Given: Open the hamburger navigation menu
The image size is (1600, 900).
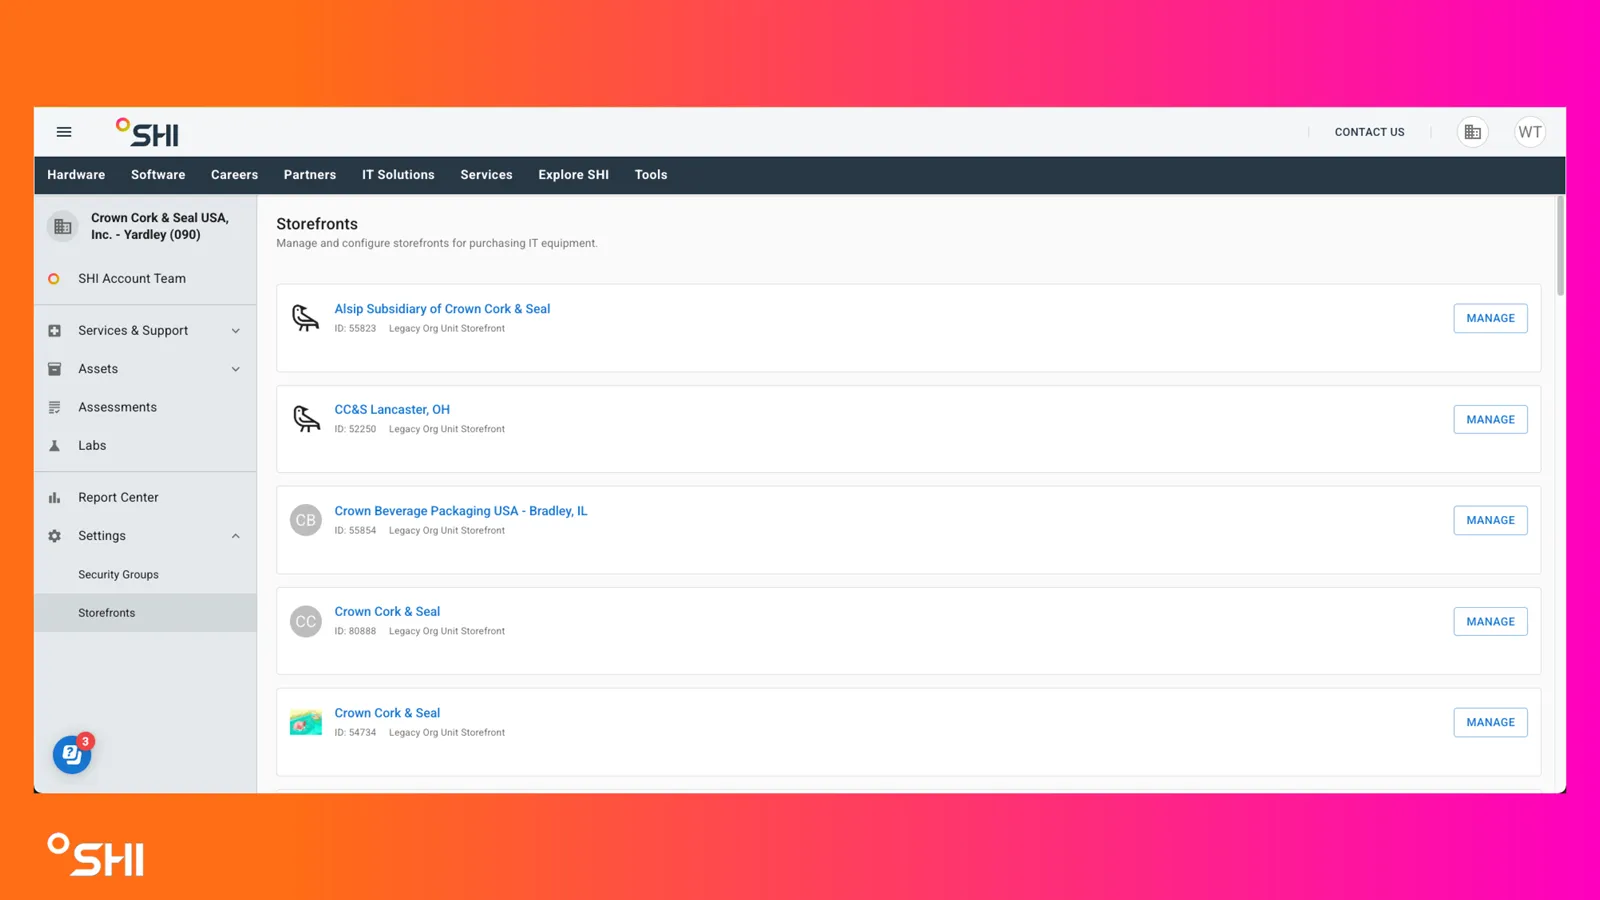Looking at the screenshot, I should (x=64, y=132).
